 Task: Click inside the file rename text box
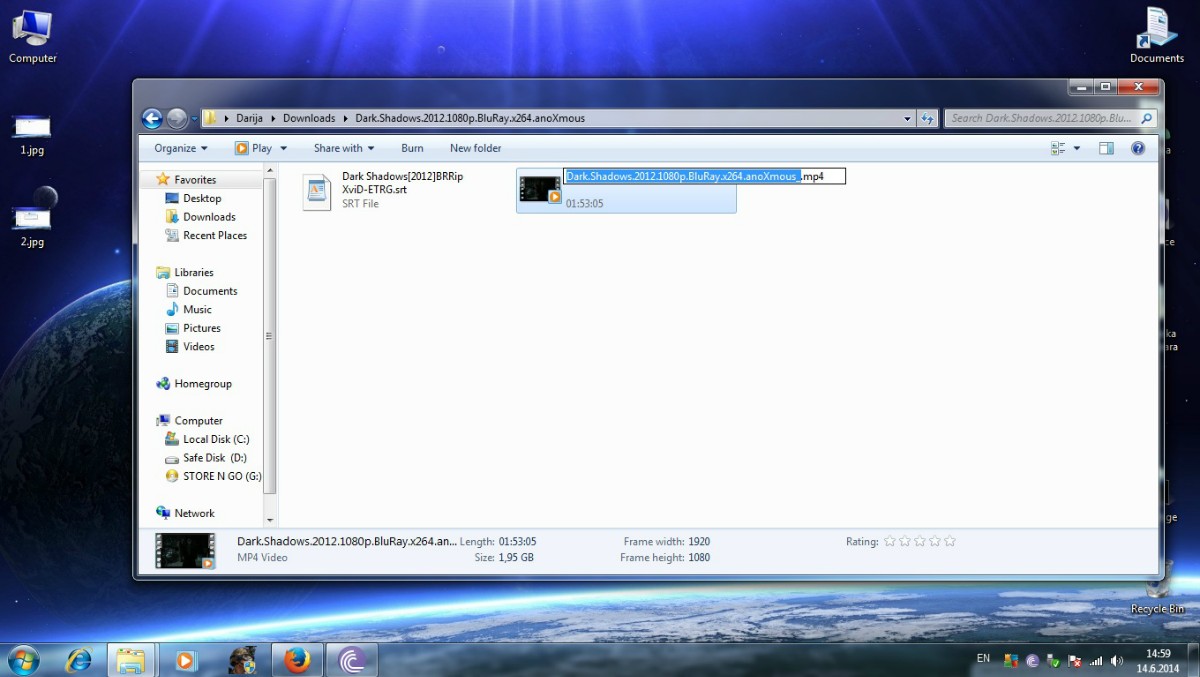[705, 176]
